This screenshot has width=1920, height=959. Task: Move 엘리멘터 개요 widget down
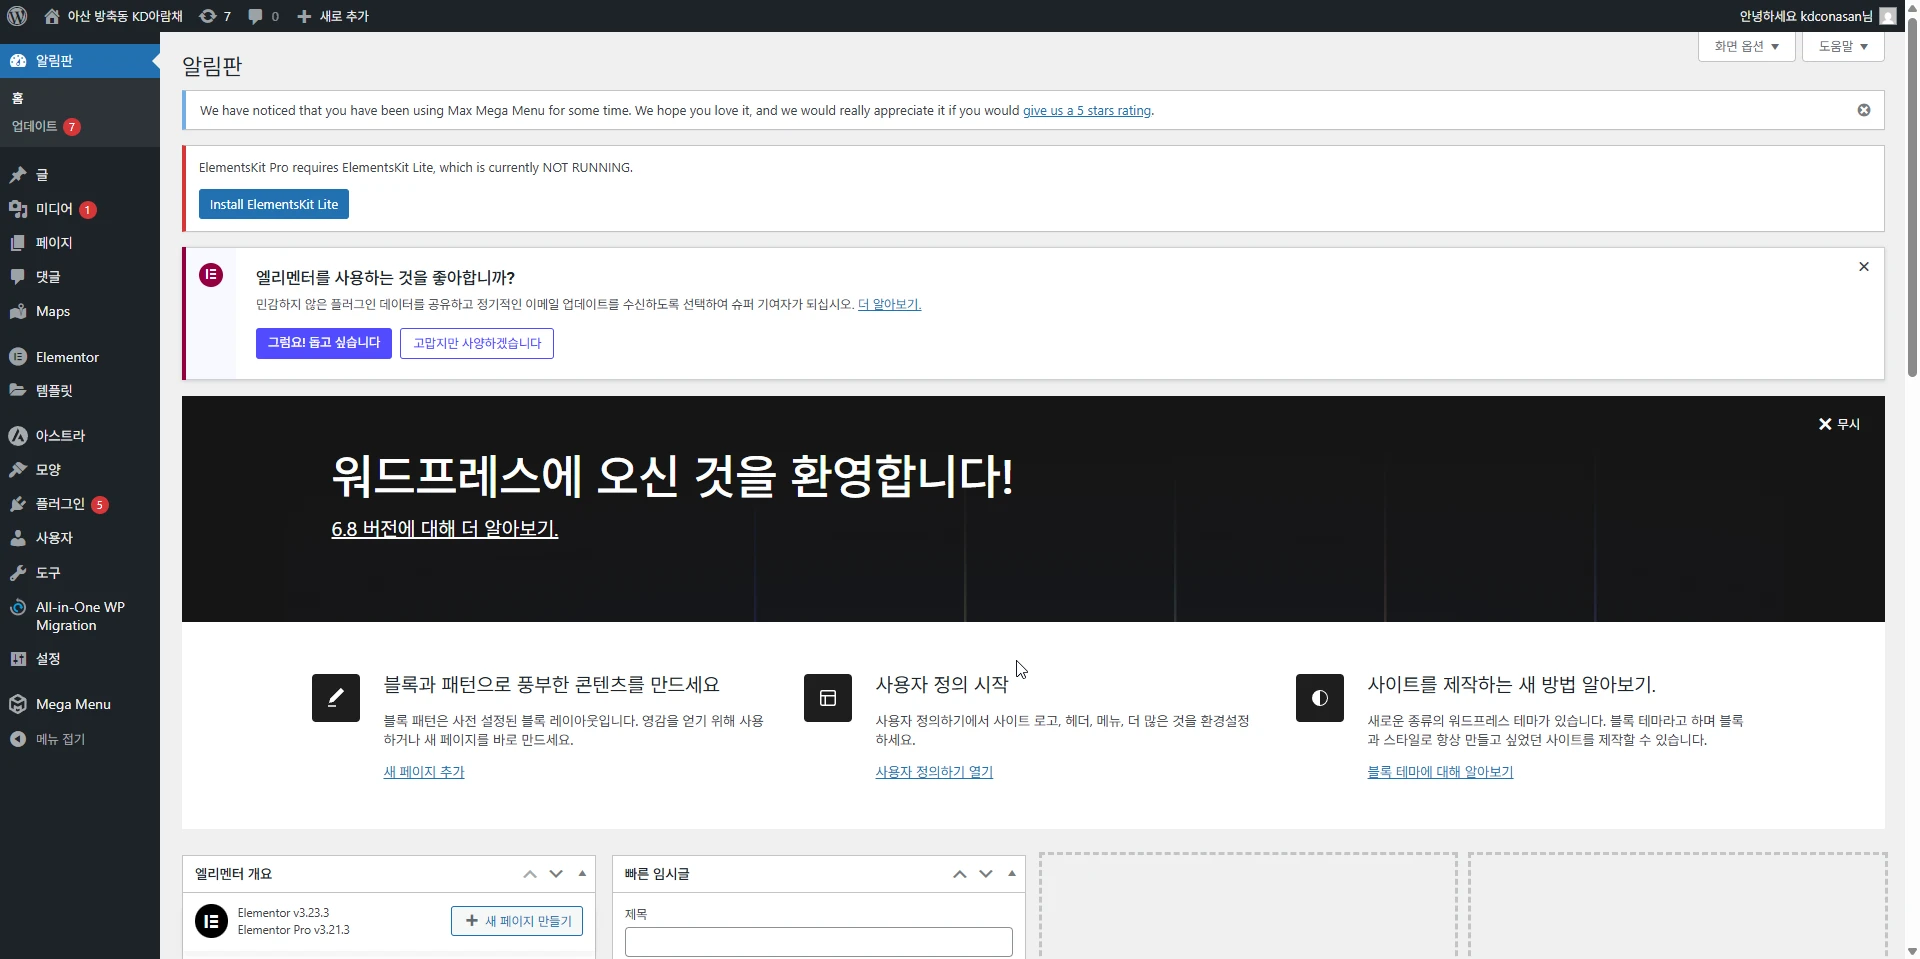[x=556, y=874]
